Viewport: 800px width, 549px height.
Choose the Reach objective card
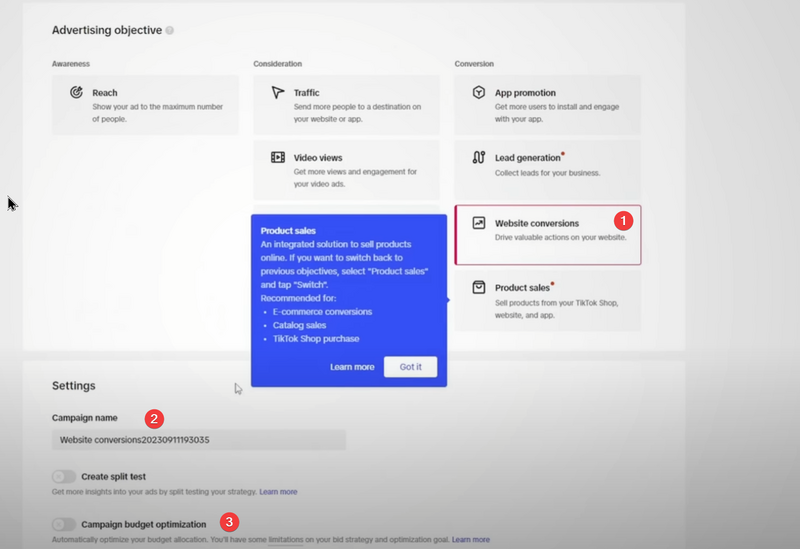click(145, 105)
